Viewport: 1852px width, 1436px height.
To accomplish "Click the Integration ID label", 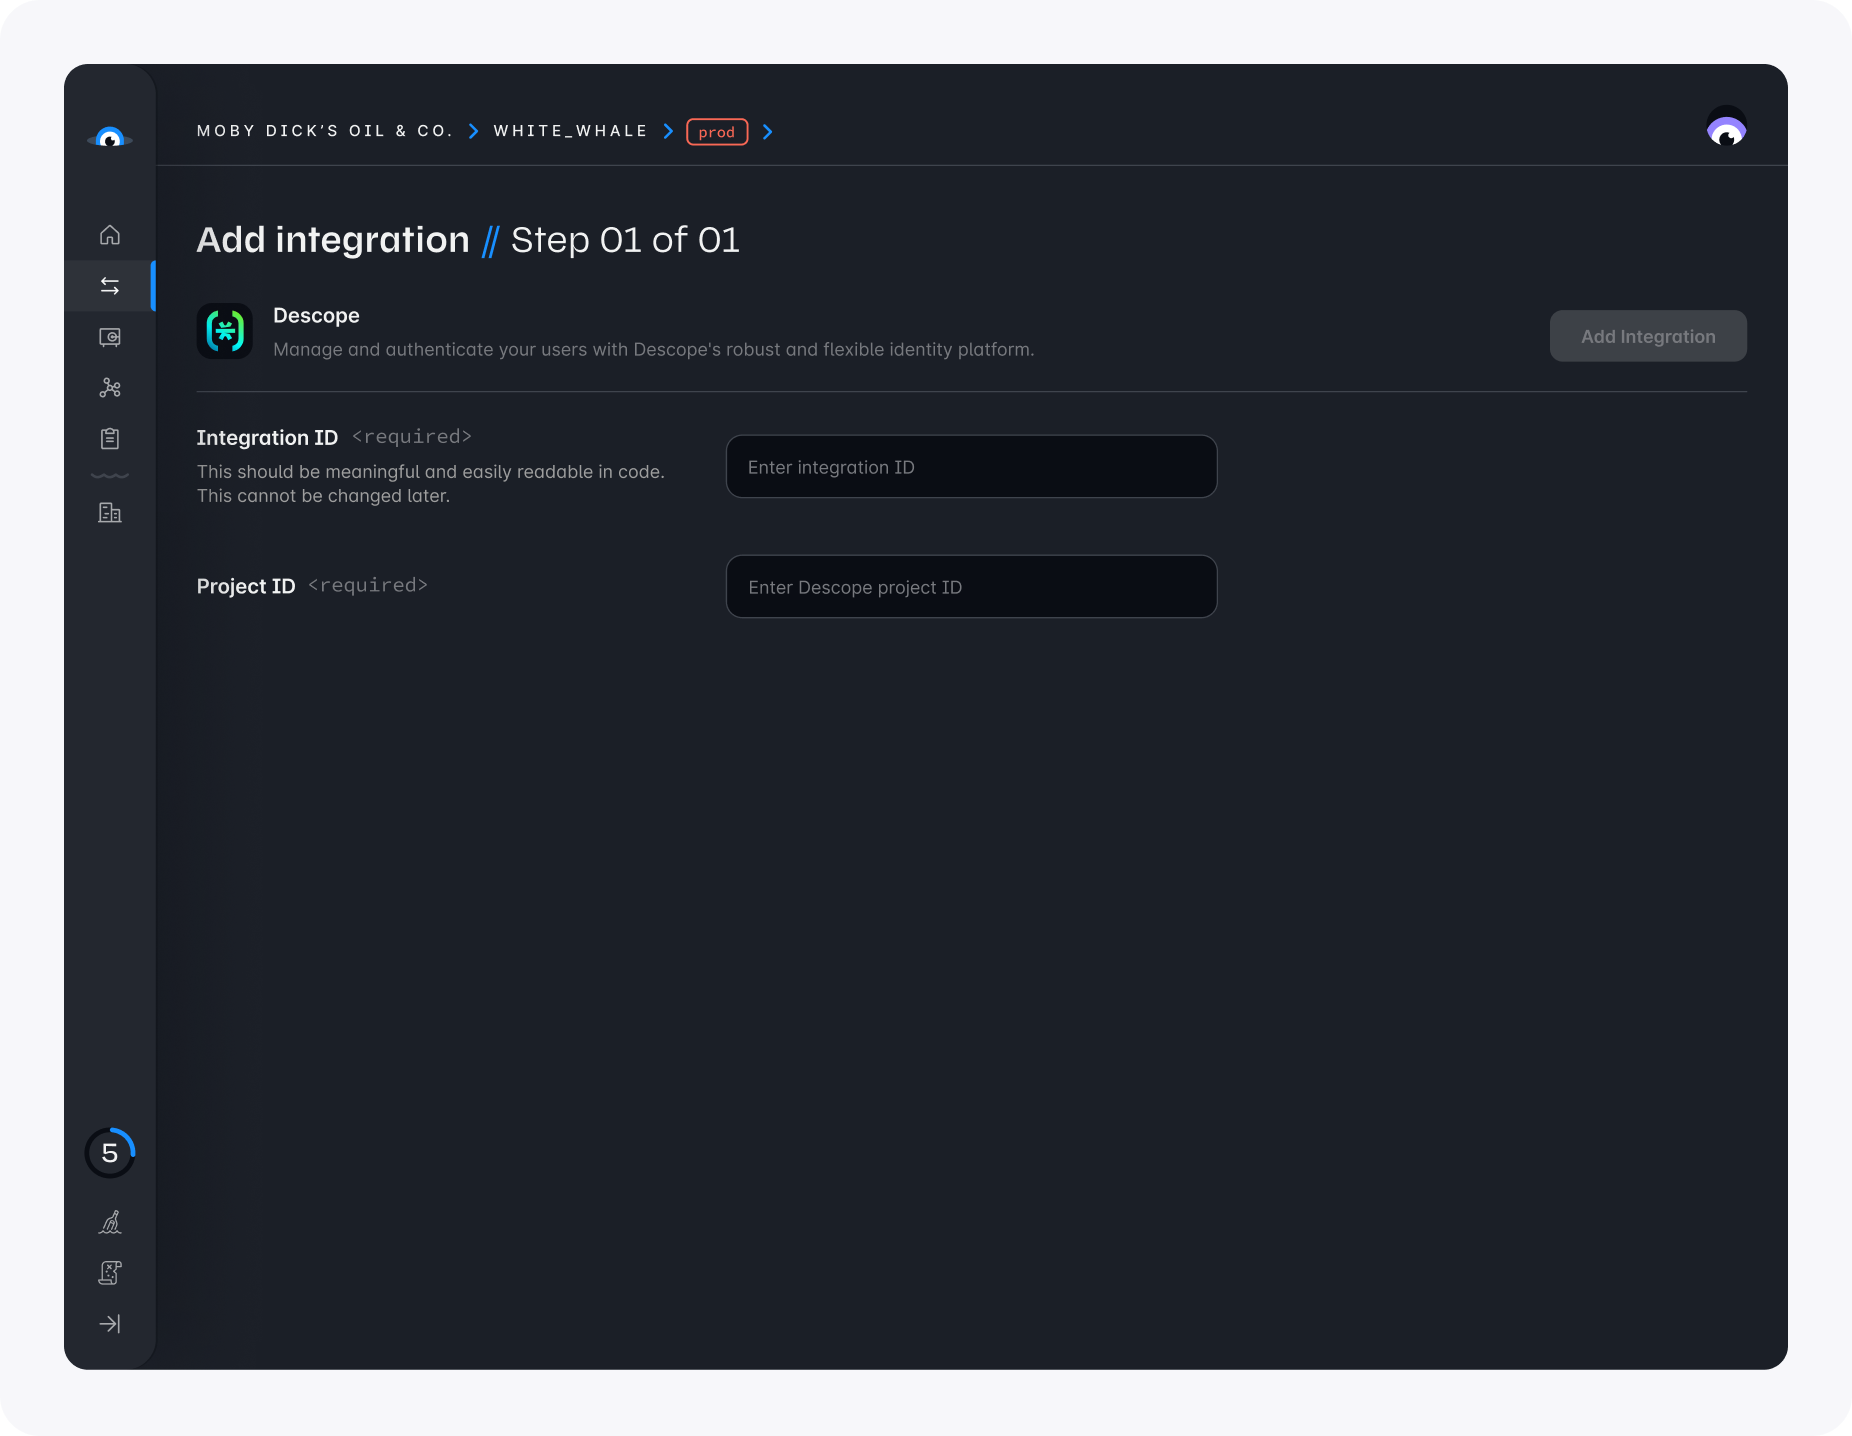I will point(267,437).
